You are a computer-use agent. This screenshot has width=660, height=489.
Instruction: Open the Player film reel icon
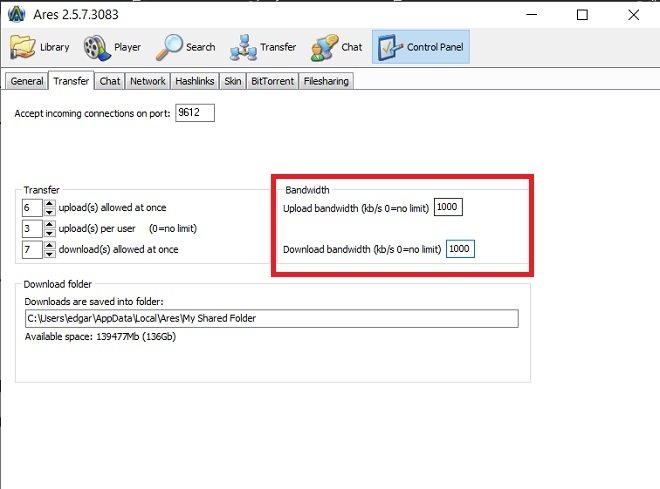click(x=97, y=47)
